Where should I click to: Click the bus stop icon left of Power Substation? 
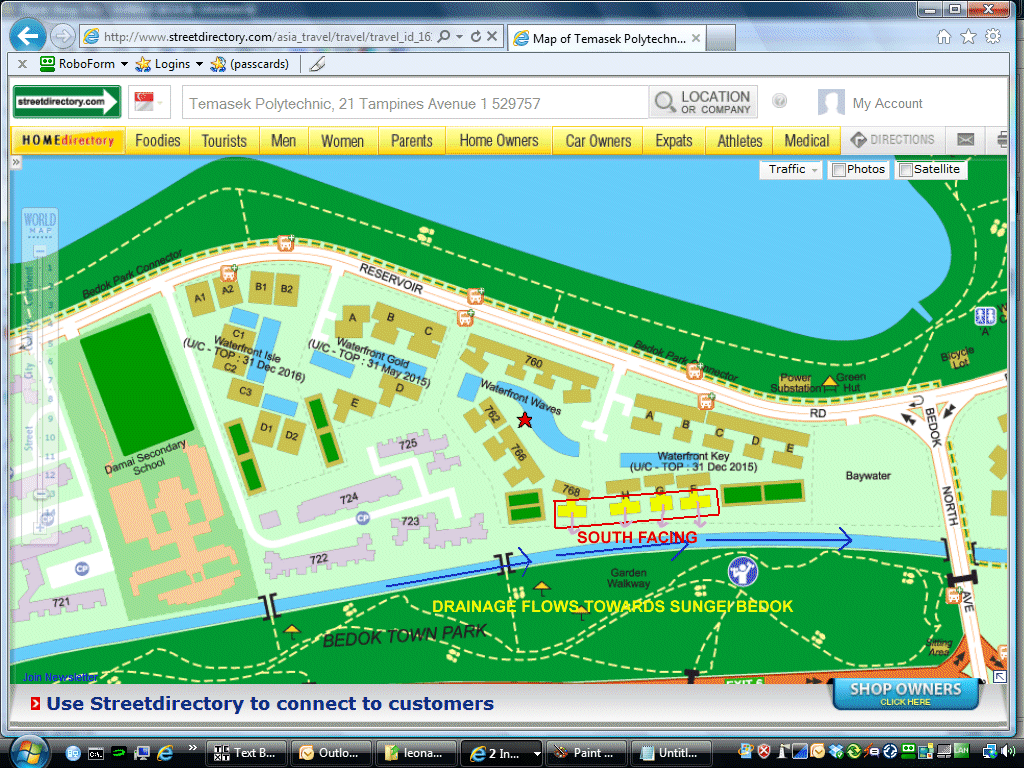coord(695,371)
